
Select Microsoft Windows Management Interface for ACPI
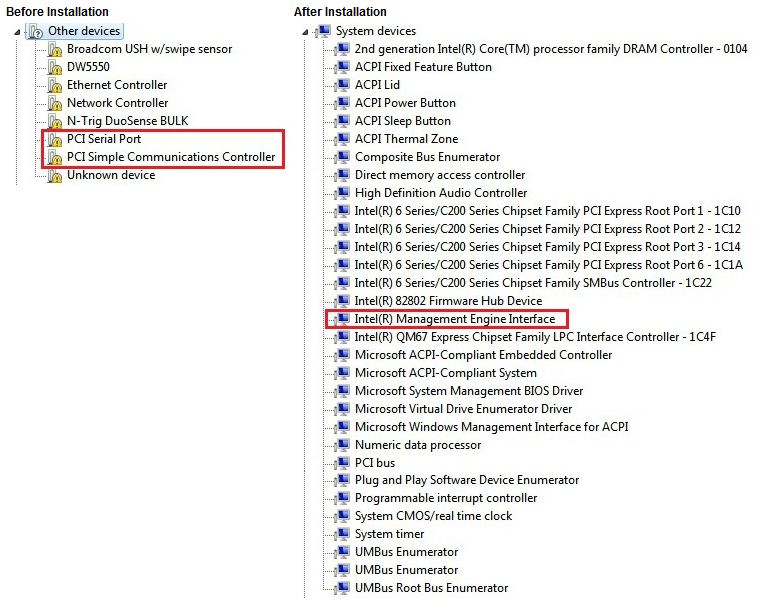[492, 427]
